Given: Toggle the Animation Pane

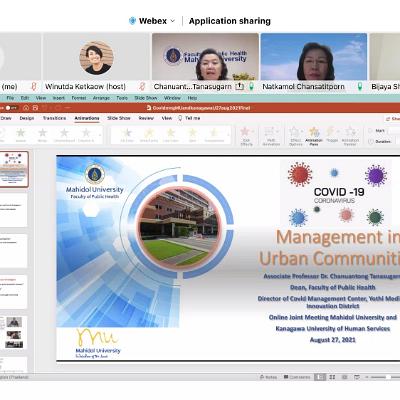Looking at the screenshot, I should 314,136.
